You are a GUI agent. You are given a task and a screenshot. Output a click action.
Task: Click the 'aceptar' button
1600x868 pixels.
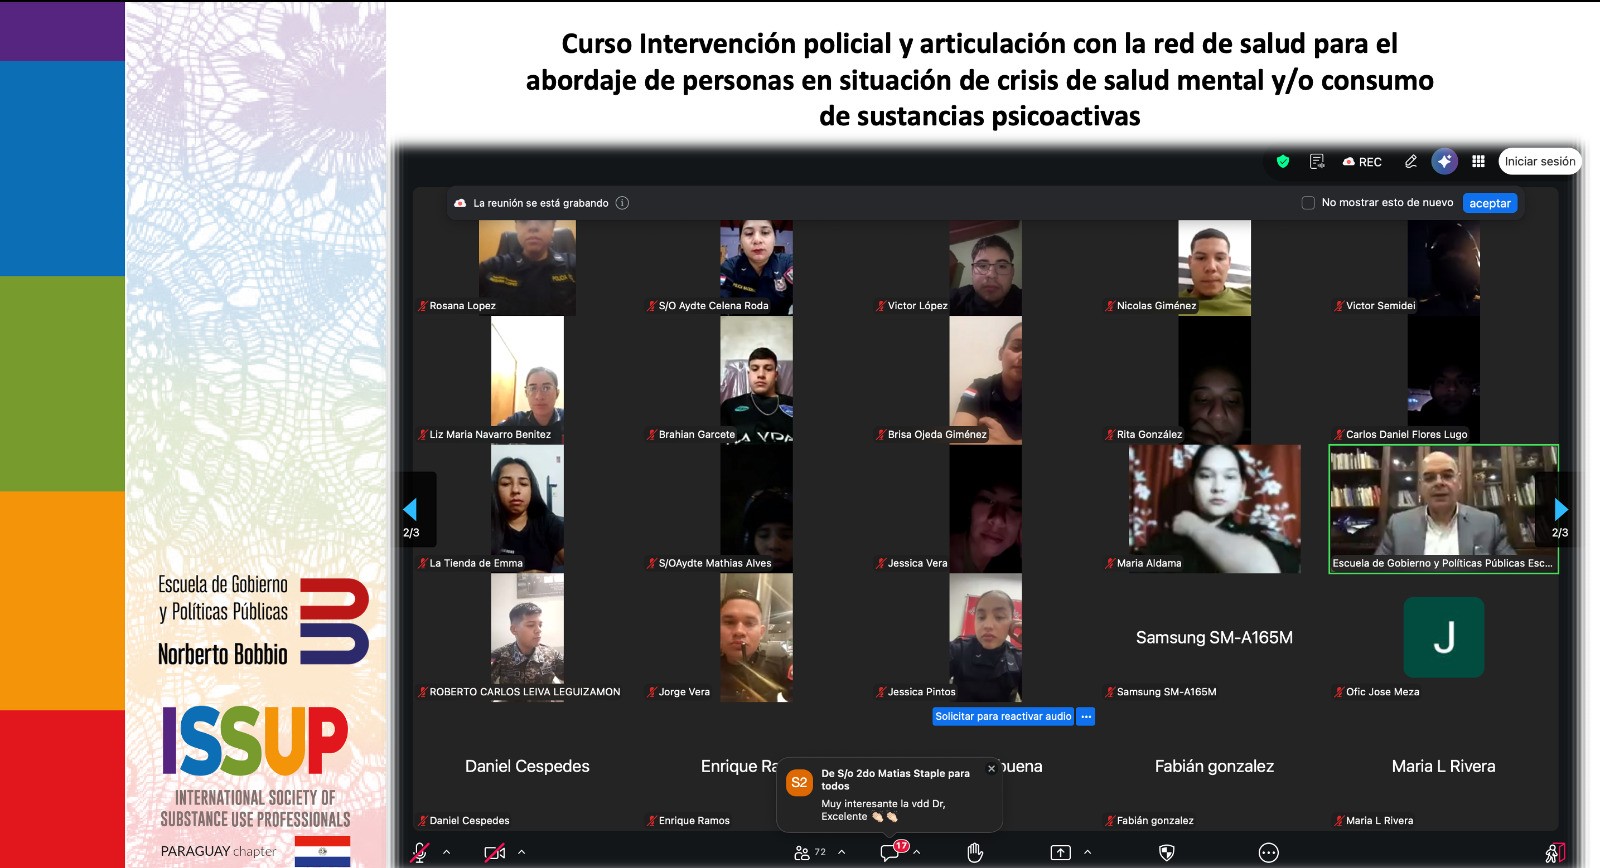click(1490, 203)
